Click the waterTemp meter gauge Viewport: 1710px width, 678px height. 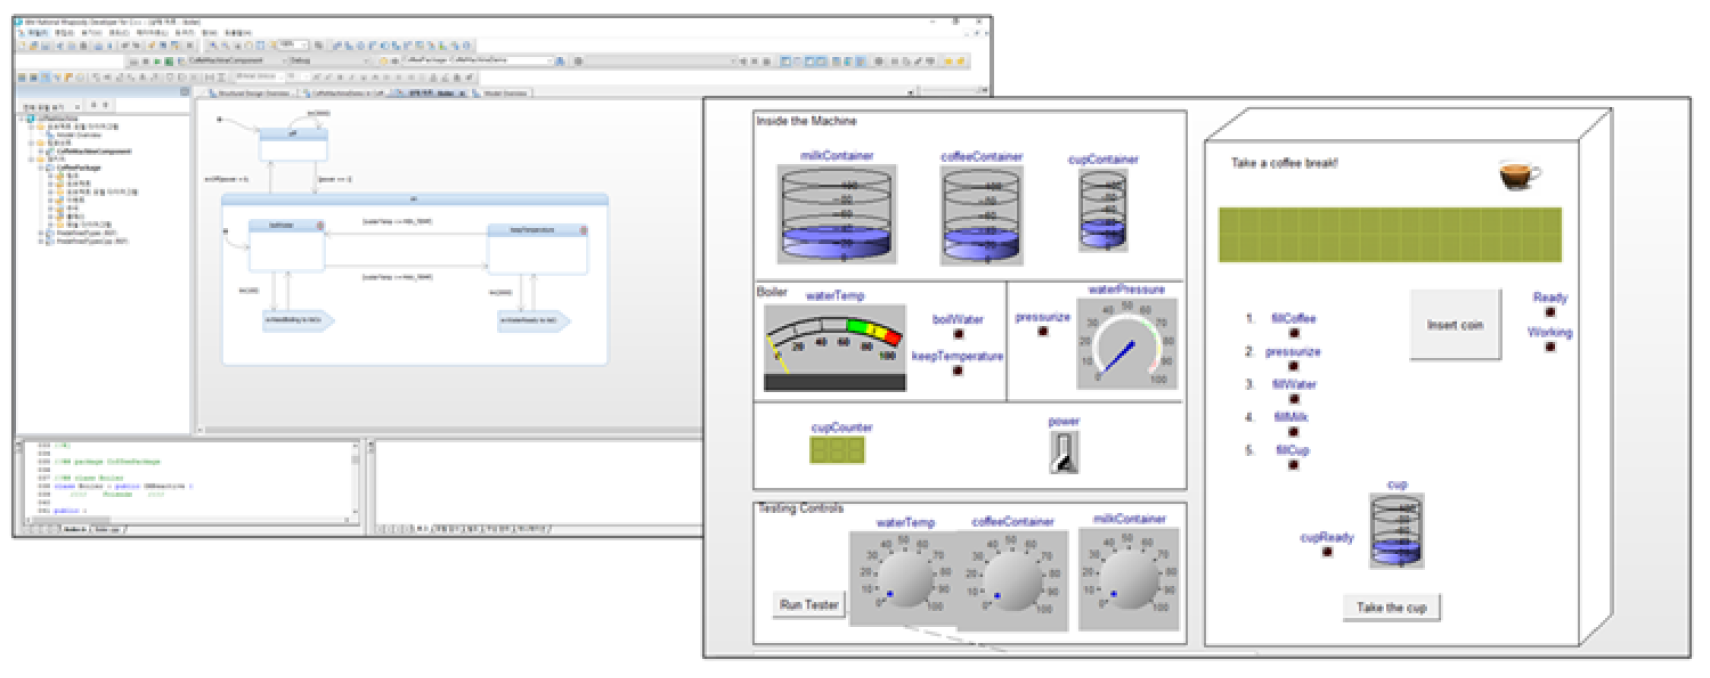pos(834,347)
